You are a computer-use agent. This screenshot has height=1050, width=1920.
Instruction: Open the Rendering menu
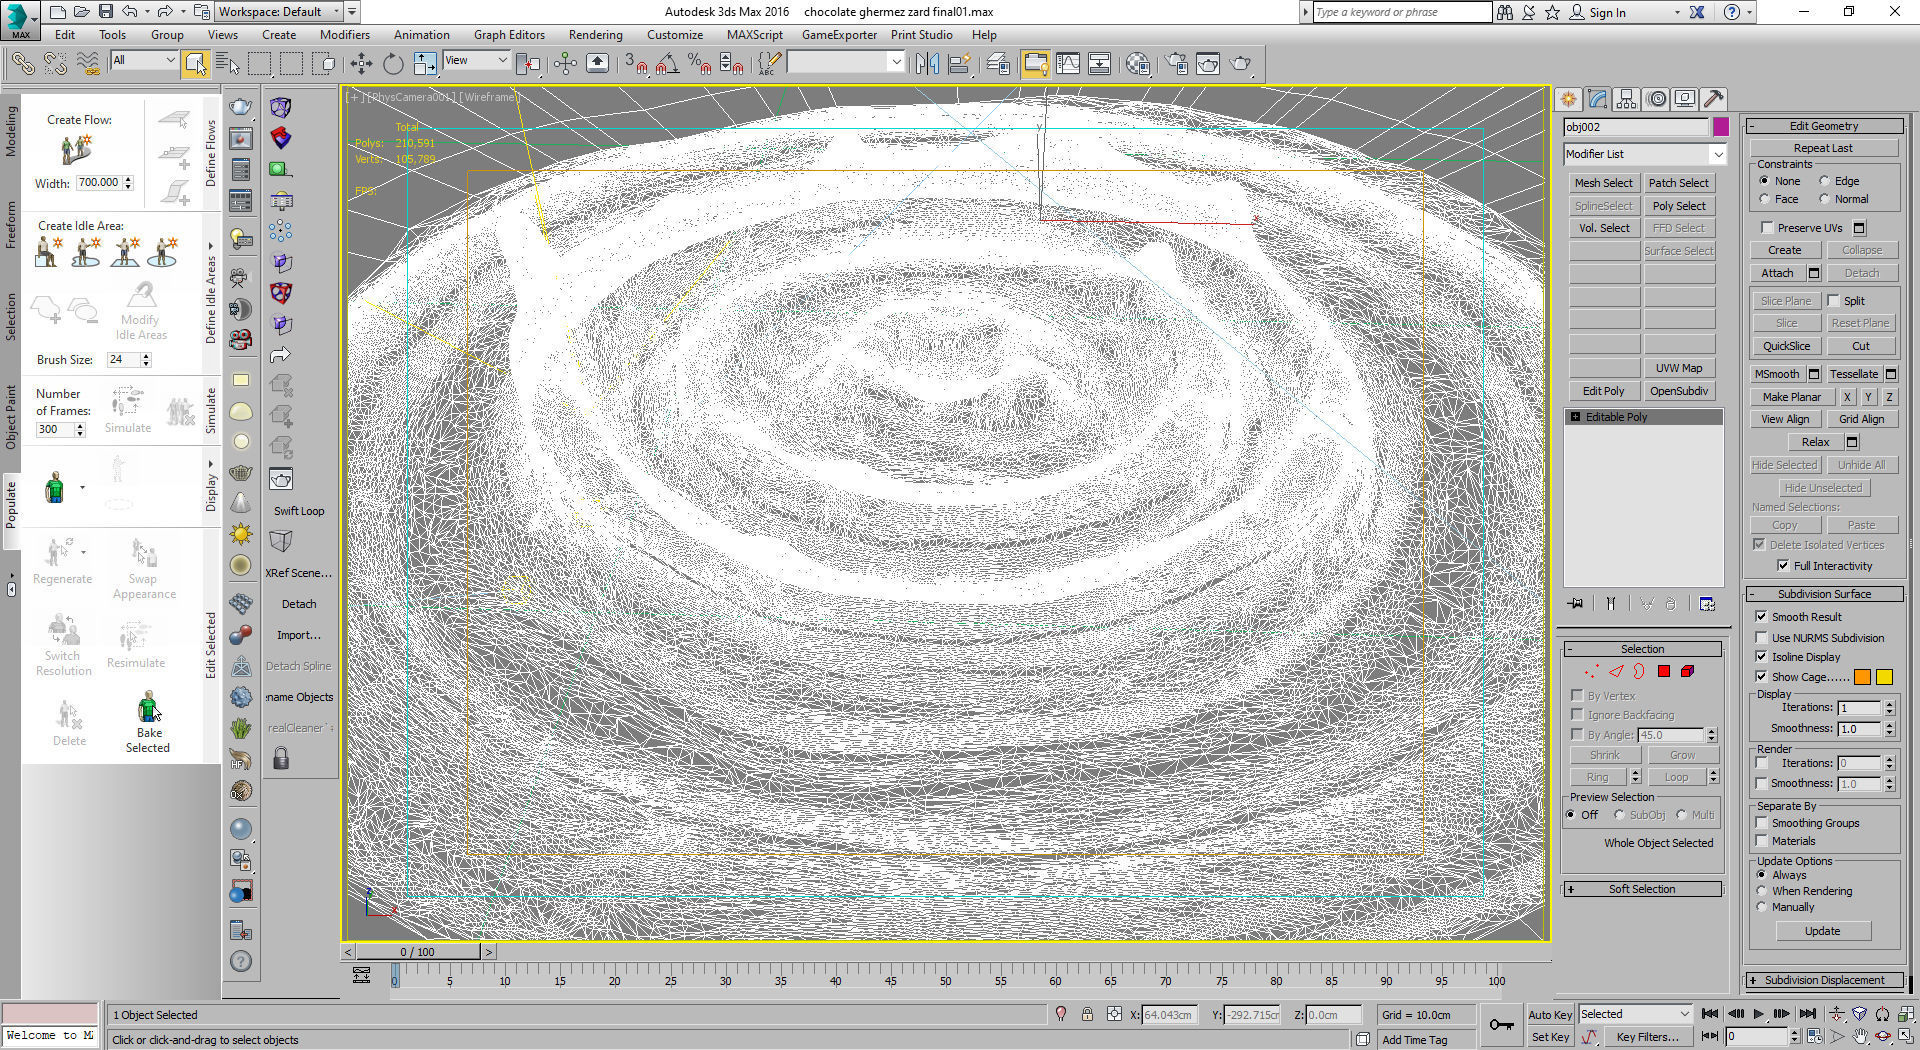pyautogui.click(x=596, y=35)
